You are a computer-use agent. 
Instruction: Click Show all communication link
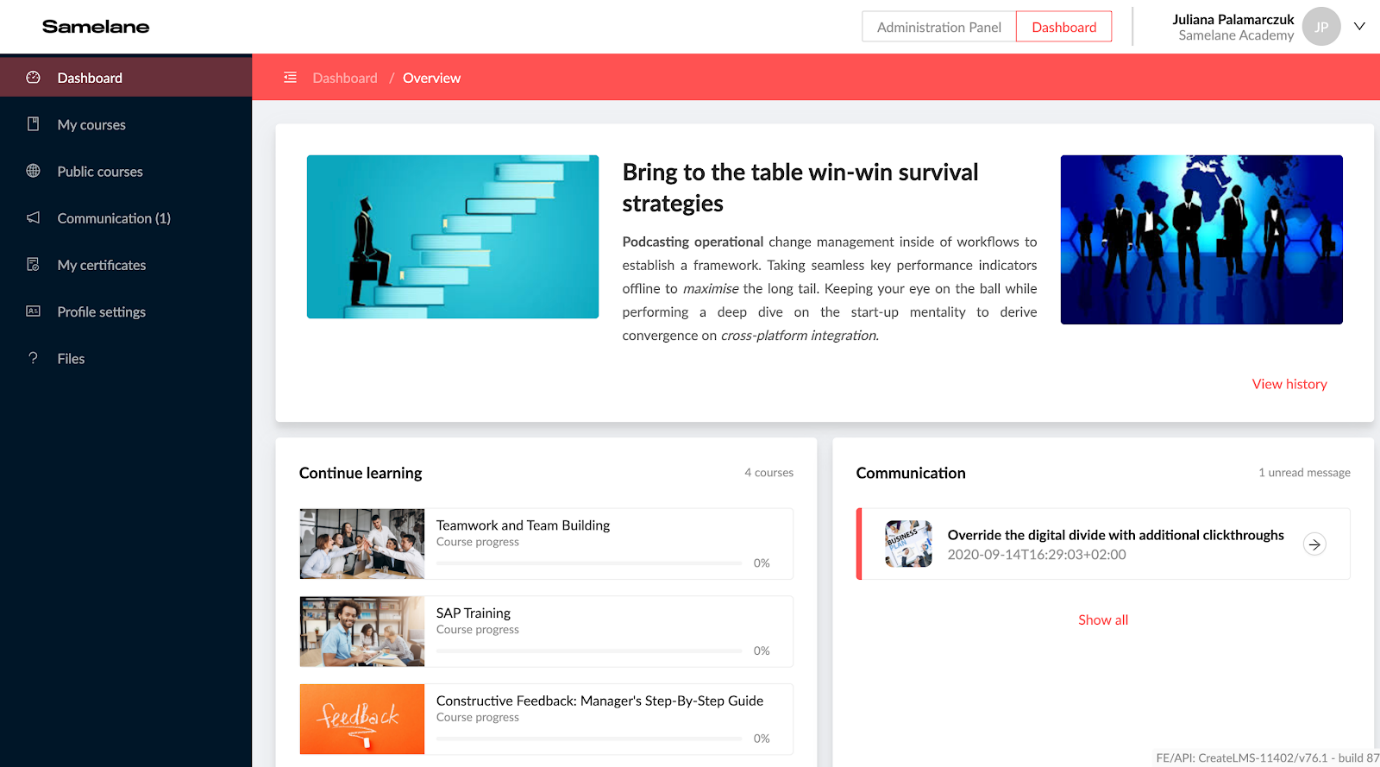(1103, 620)
